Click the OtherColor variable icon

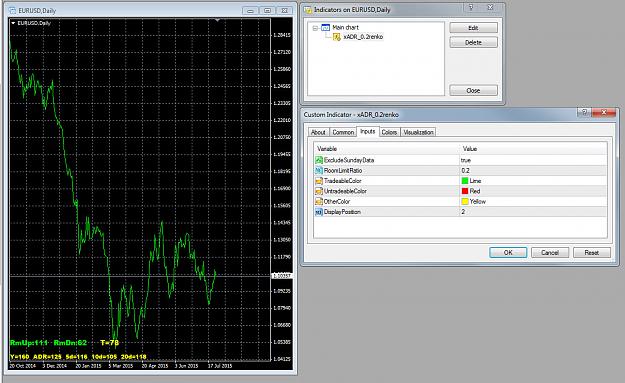[x=319, y=201]
